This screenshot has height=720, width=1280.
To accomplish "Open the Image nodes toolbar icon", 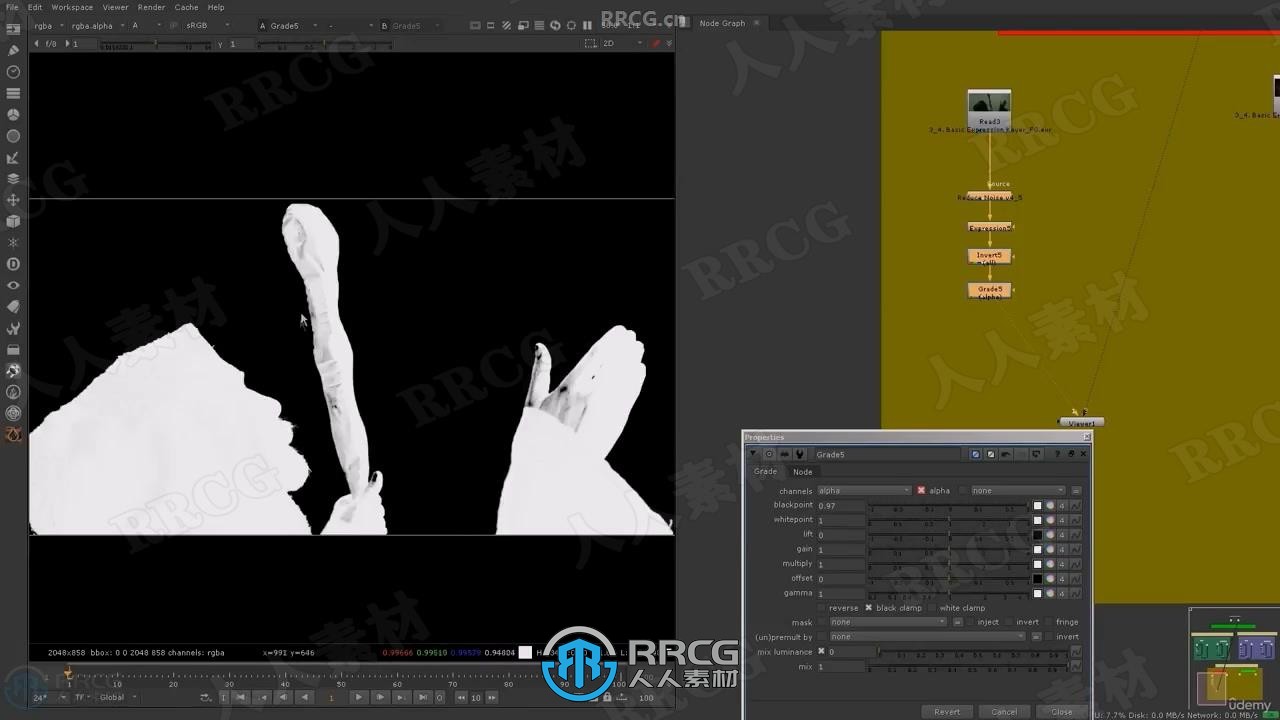I will point(13,29).
